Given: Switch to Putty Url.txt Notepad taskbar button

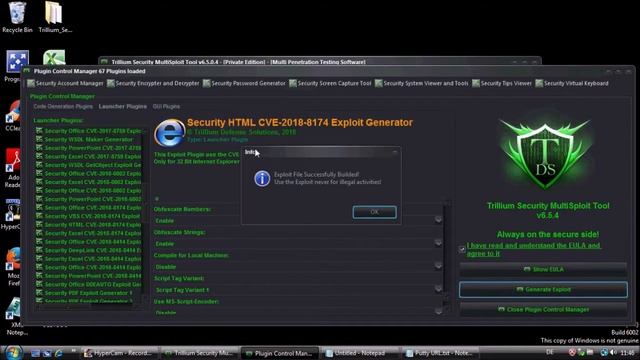Looking at the screenshot, I should tap(441, 353).
